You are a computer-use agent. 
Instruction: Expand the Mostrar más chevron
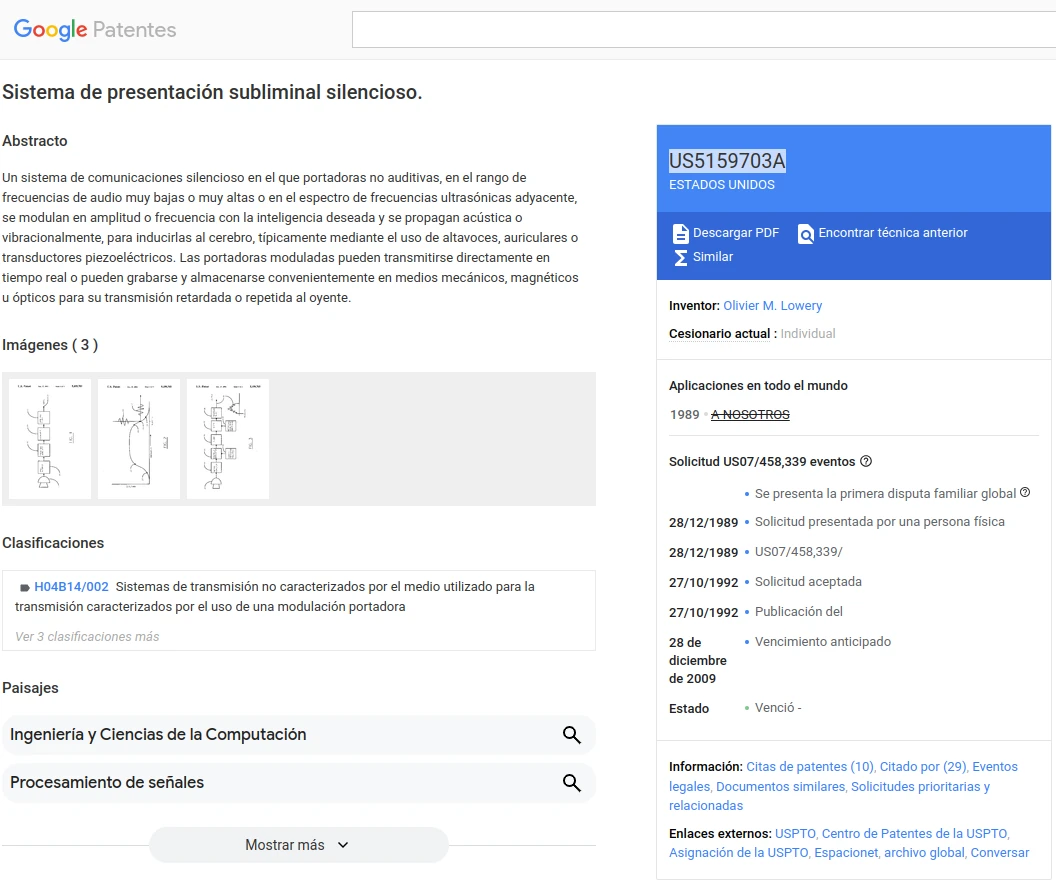pos(343,845)
